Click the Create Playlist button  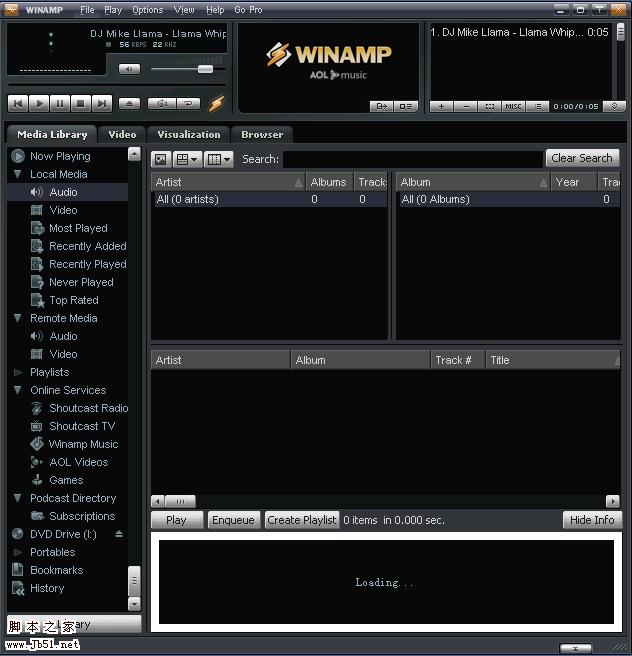click(302, 520)
